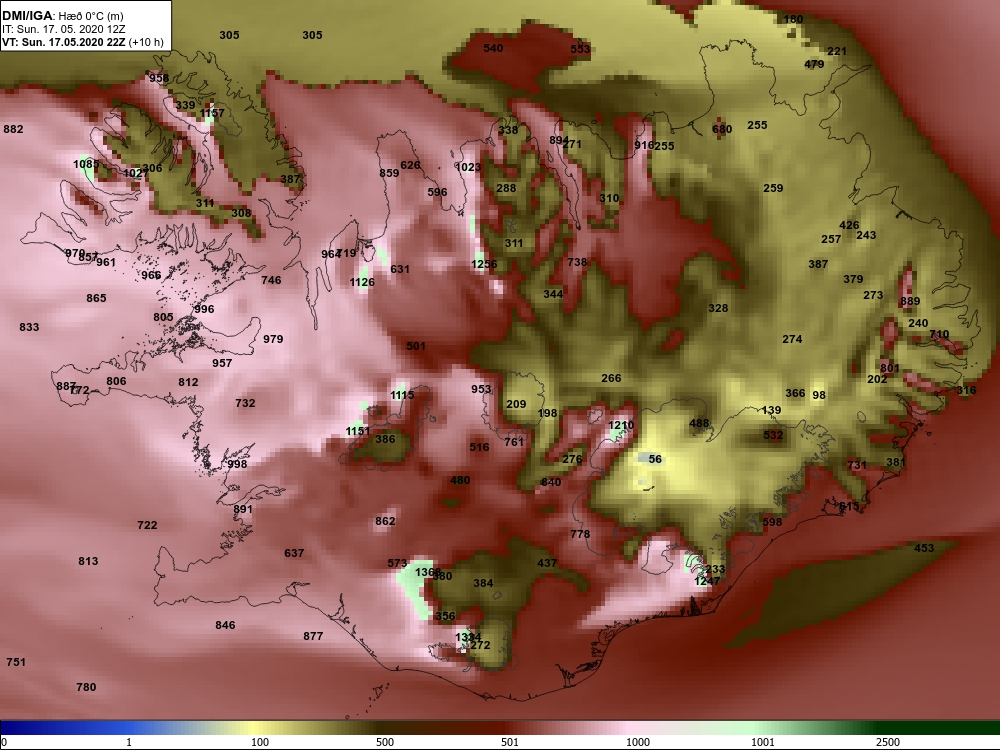Click the map value '833'

click(29, 327)
